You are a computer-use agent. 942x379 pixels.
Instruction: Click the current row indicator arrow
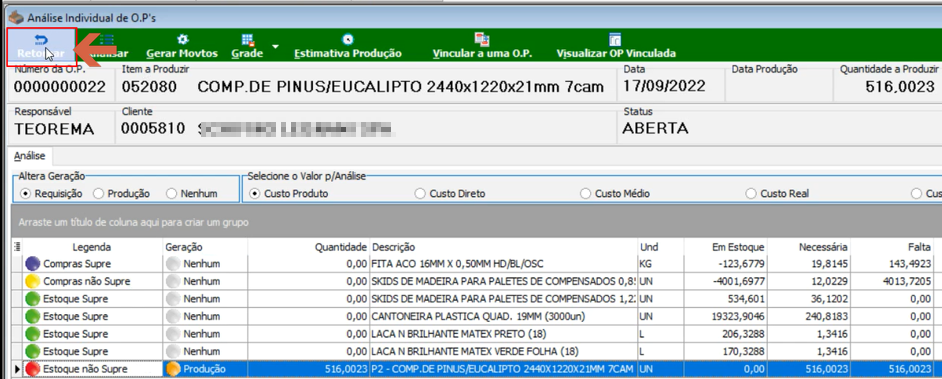pos(16,369)
